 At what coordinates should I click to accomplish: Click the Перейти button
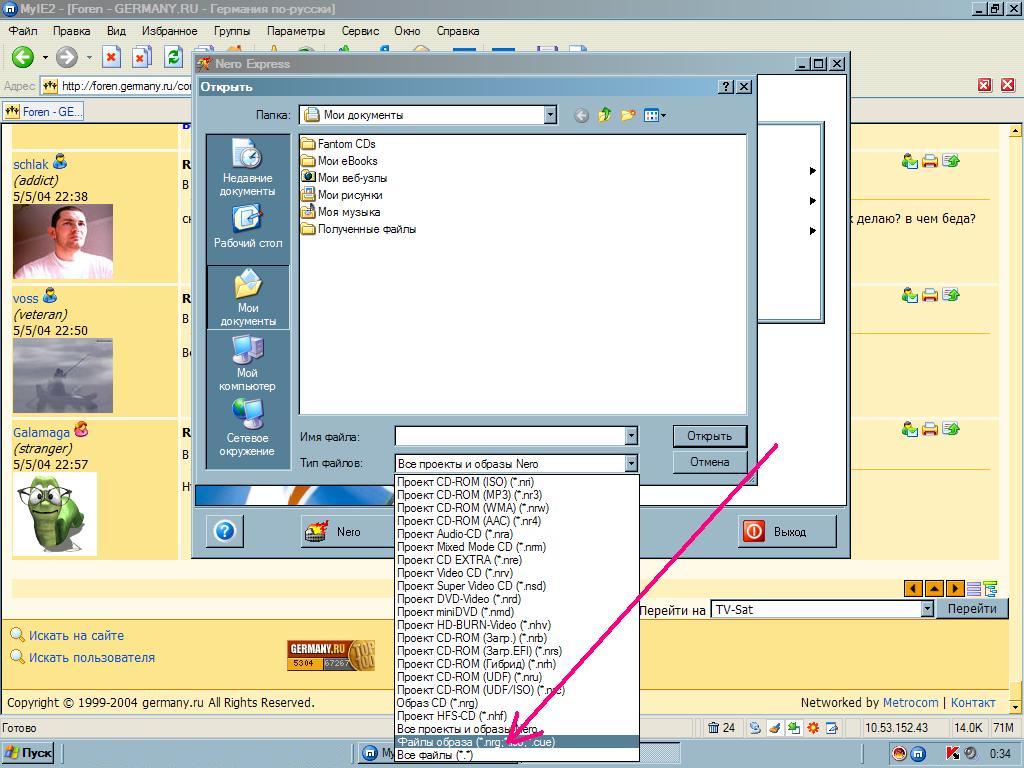pyautogui.click(x=972, y=609)
